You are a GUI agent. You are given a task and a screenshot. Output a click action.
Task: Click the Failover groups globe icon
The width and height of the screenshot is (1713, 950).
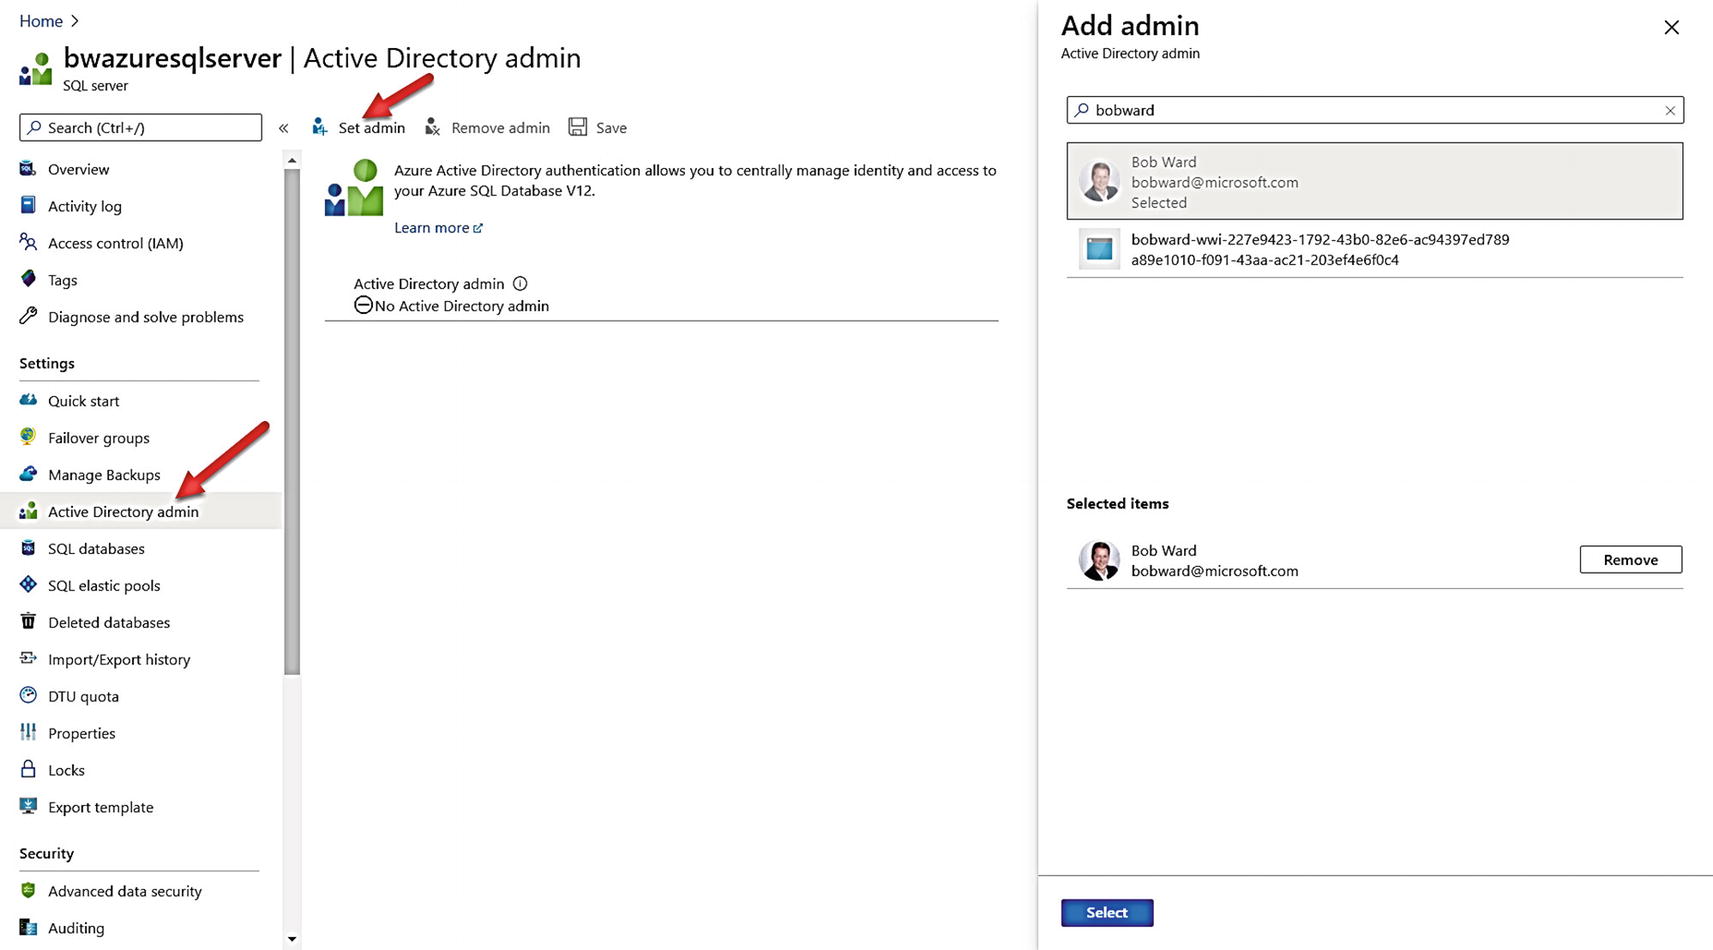pyautogui.click(x=28, y=437)
